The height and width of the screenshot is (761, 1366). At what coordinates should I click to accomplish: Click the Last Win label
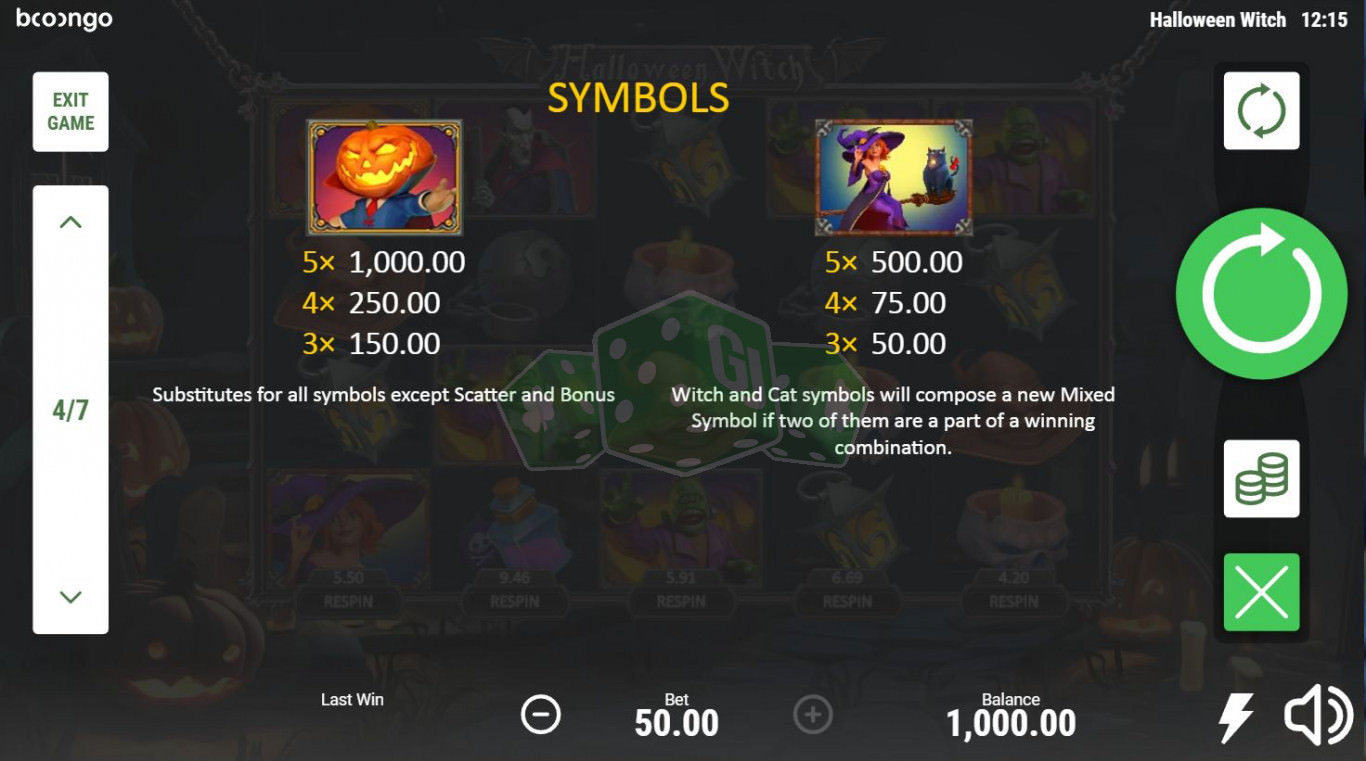tap(352, 700)
